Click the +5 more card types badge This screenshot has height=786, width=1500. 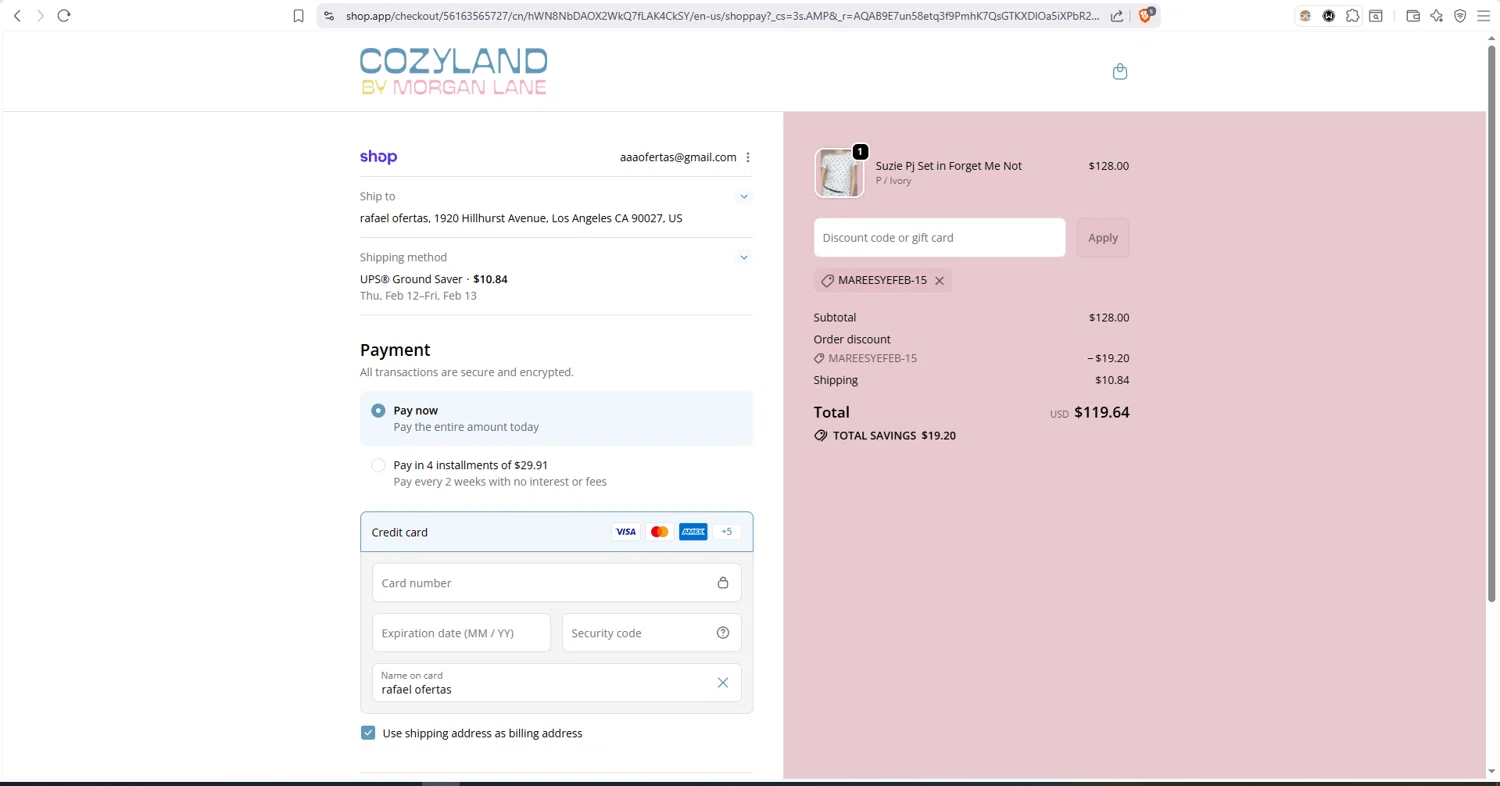727,532
